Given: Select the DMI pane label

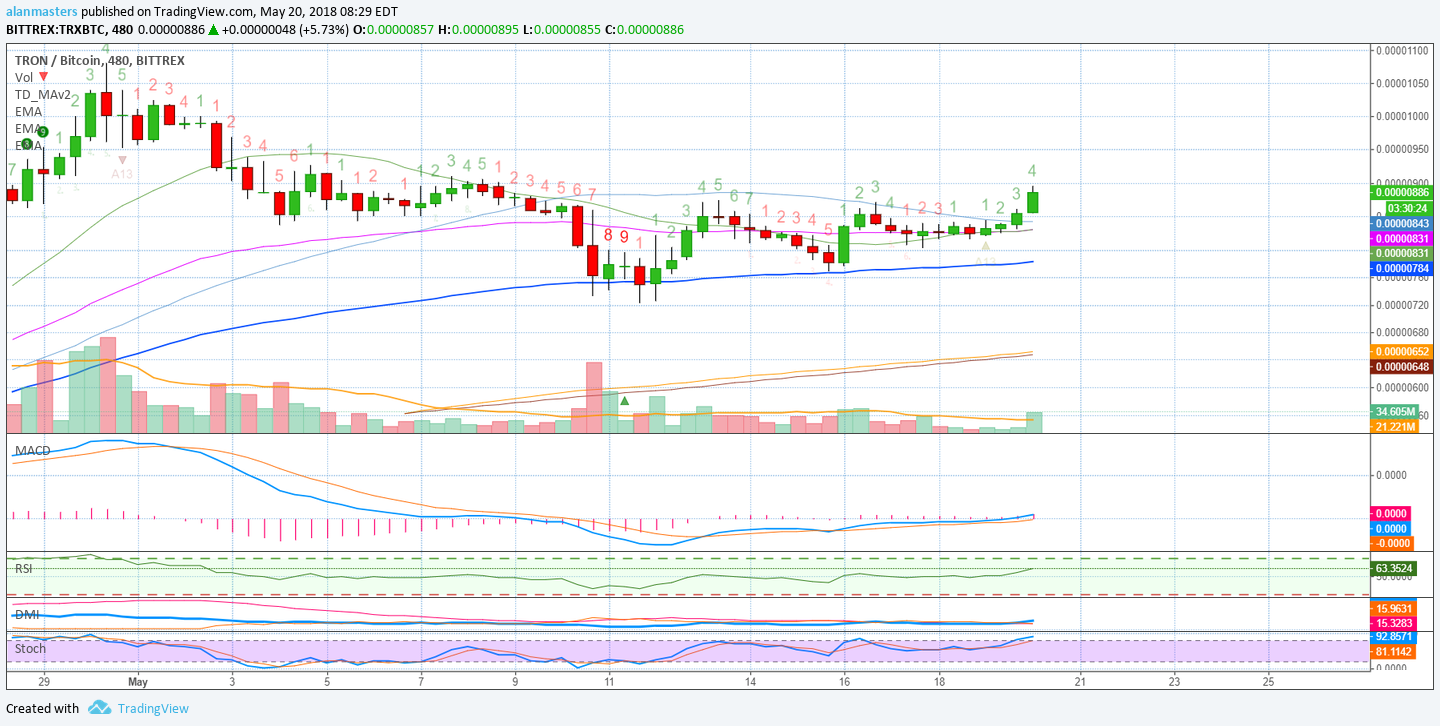Looking at the screenshot, I should tap(25, 614).
